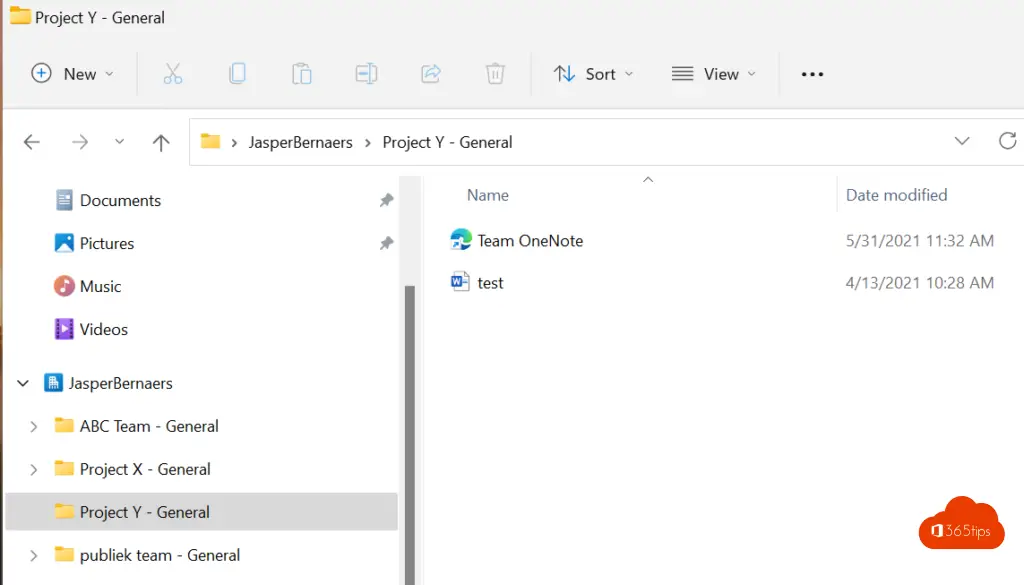Select Project X - General in sidebar
The width and height of the screenshot is (1024, 585).
click(145, 469)
